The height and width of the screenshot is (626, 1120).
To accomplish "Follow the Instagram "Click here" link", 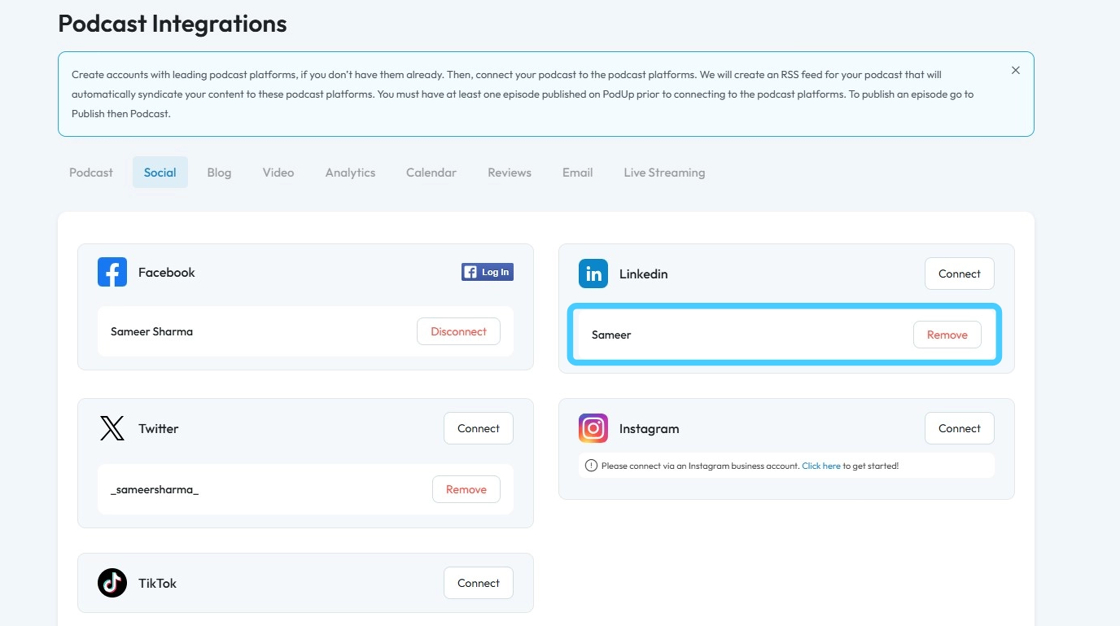I will point(821,466).
